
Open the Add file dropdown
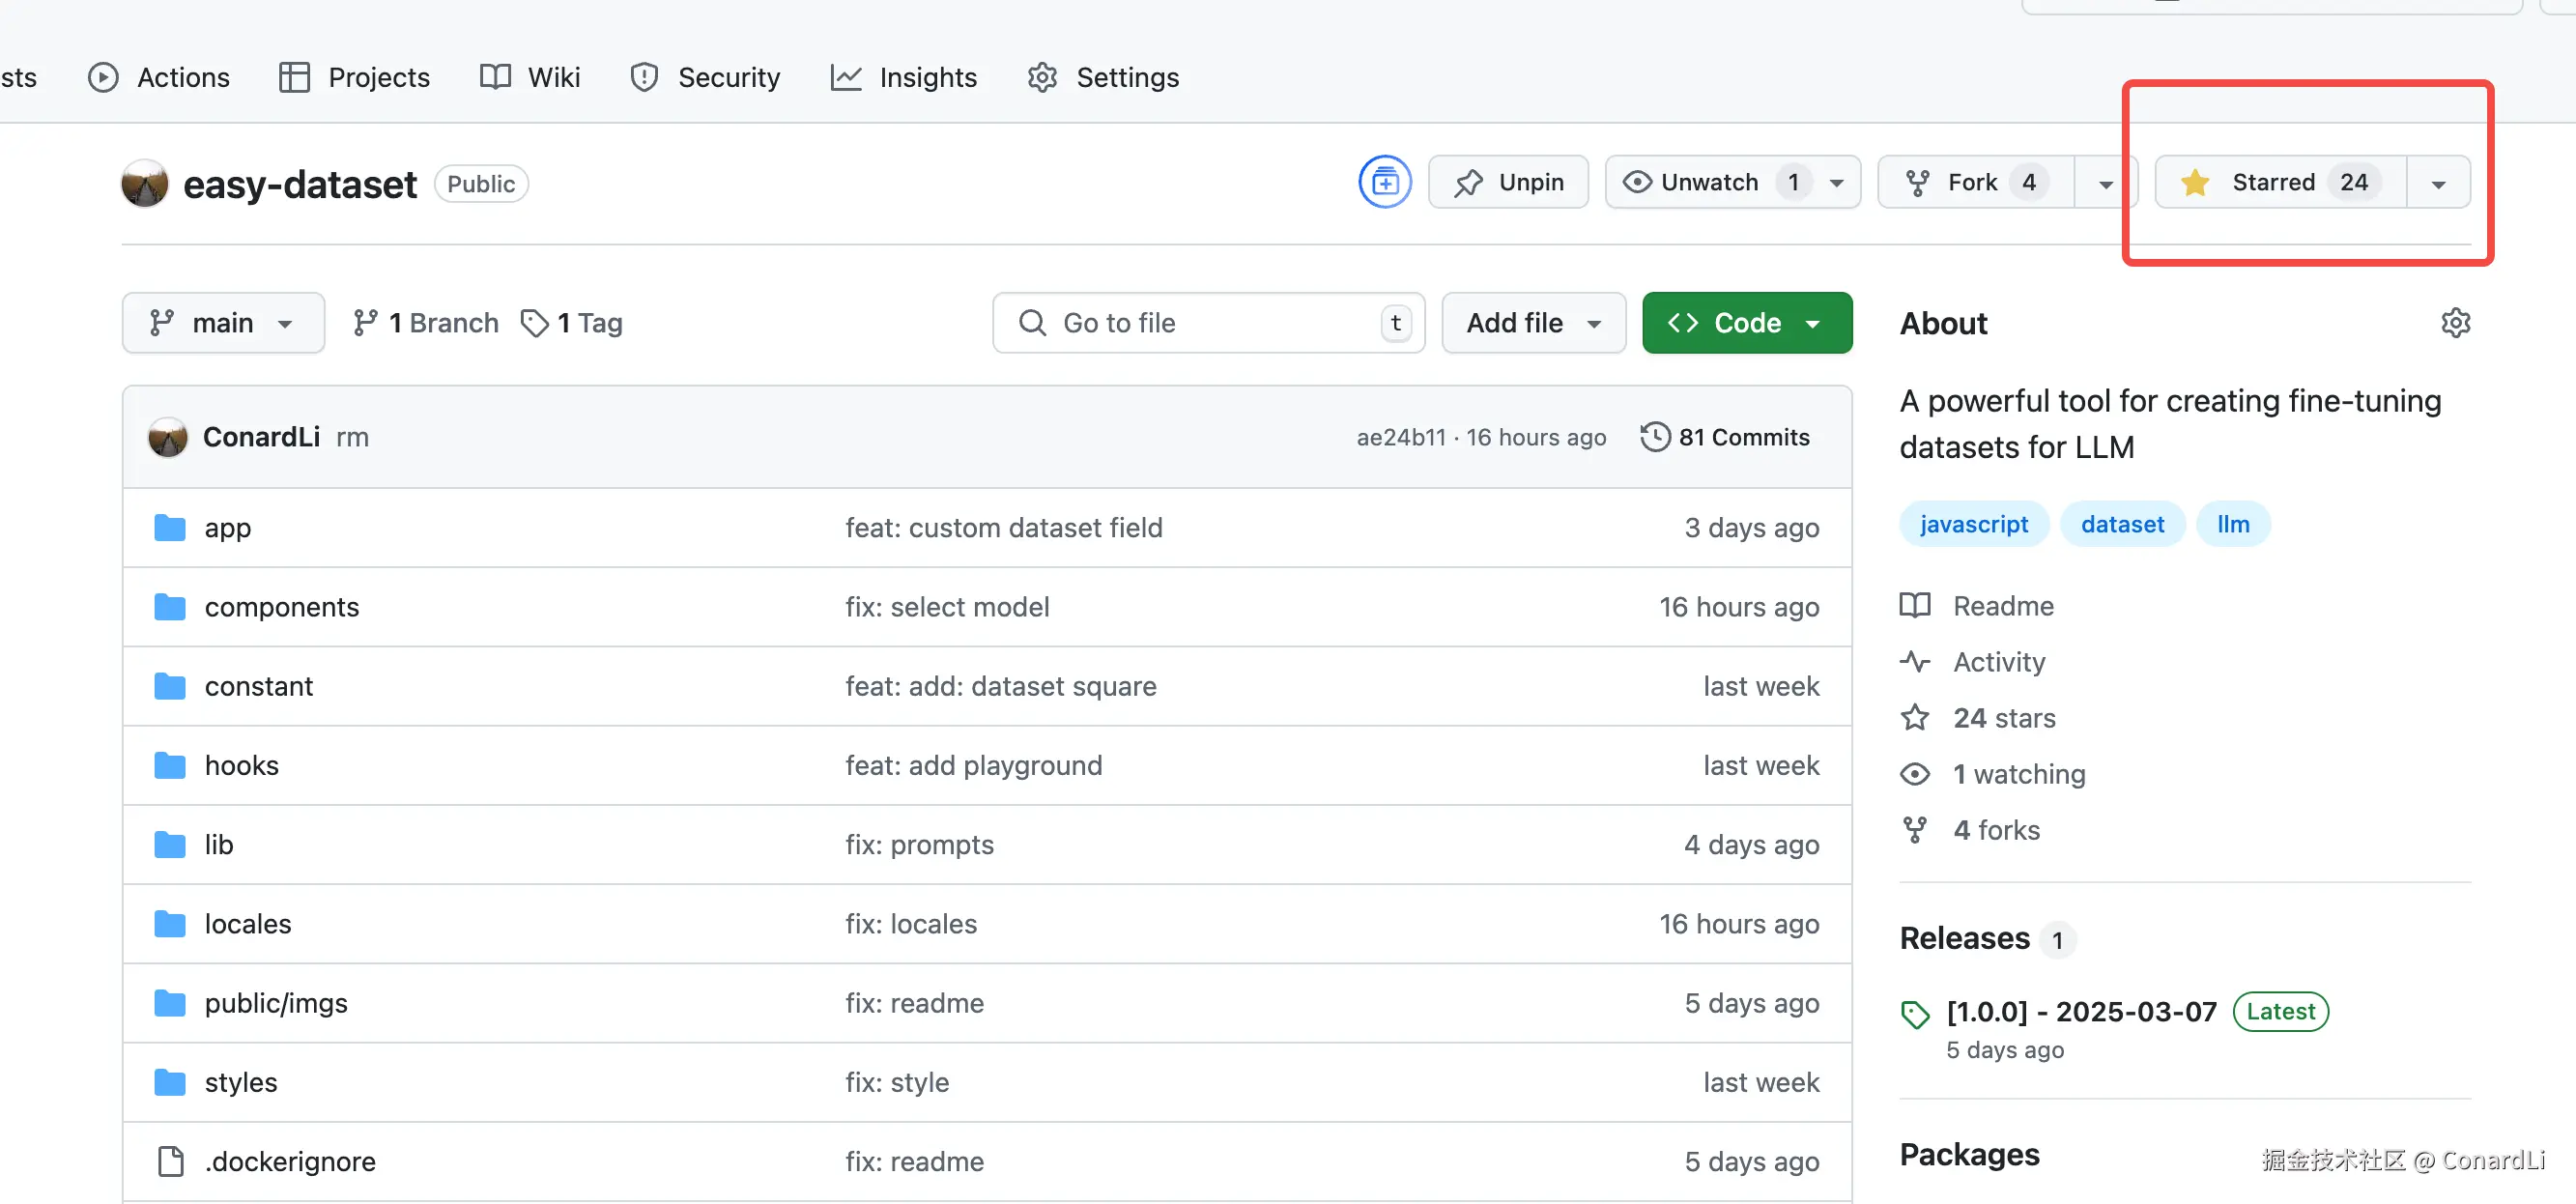click(1533, 323)
